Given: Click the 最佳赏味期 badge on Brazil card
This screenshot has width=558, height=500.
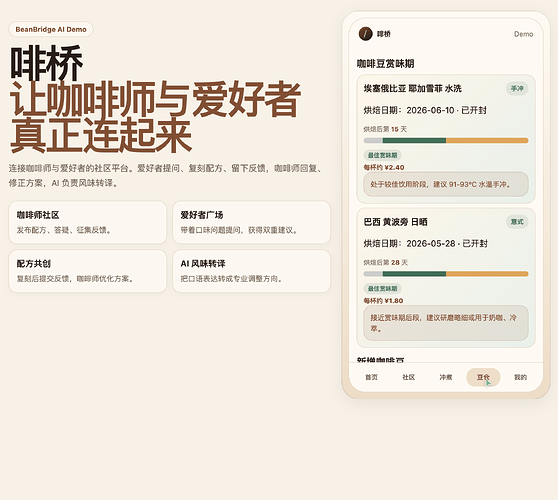Looking at the screenshot, I should point(382,288).
